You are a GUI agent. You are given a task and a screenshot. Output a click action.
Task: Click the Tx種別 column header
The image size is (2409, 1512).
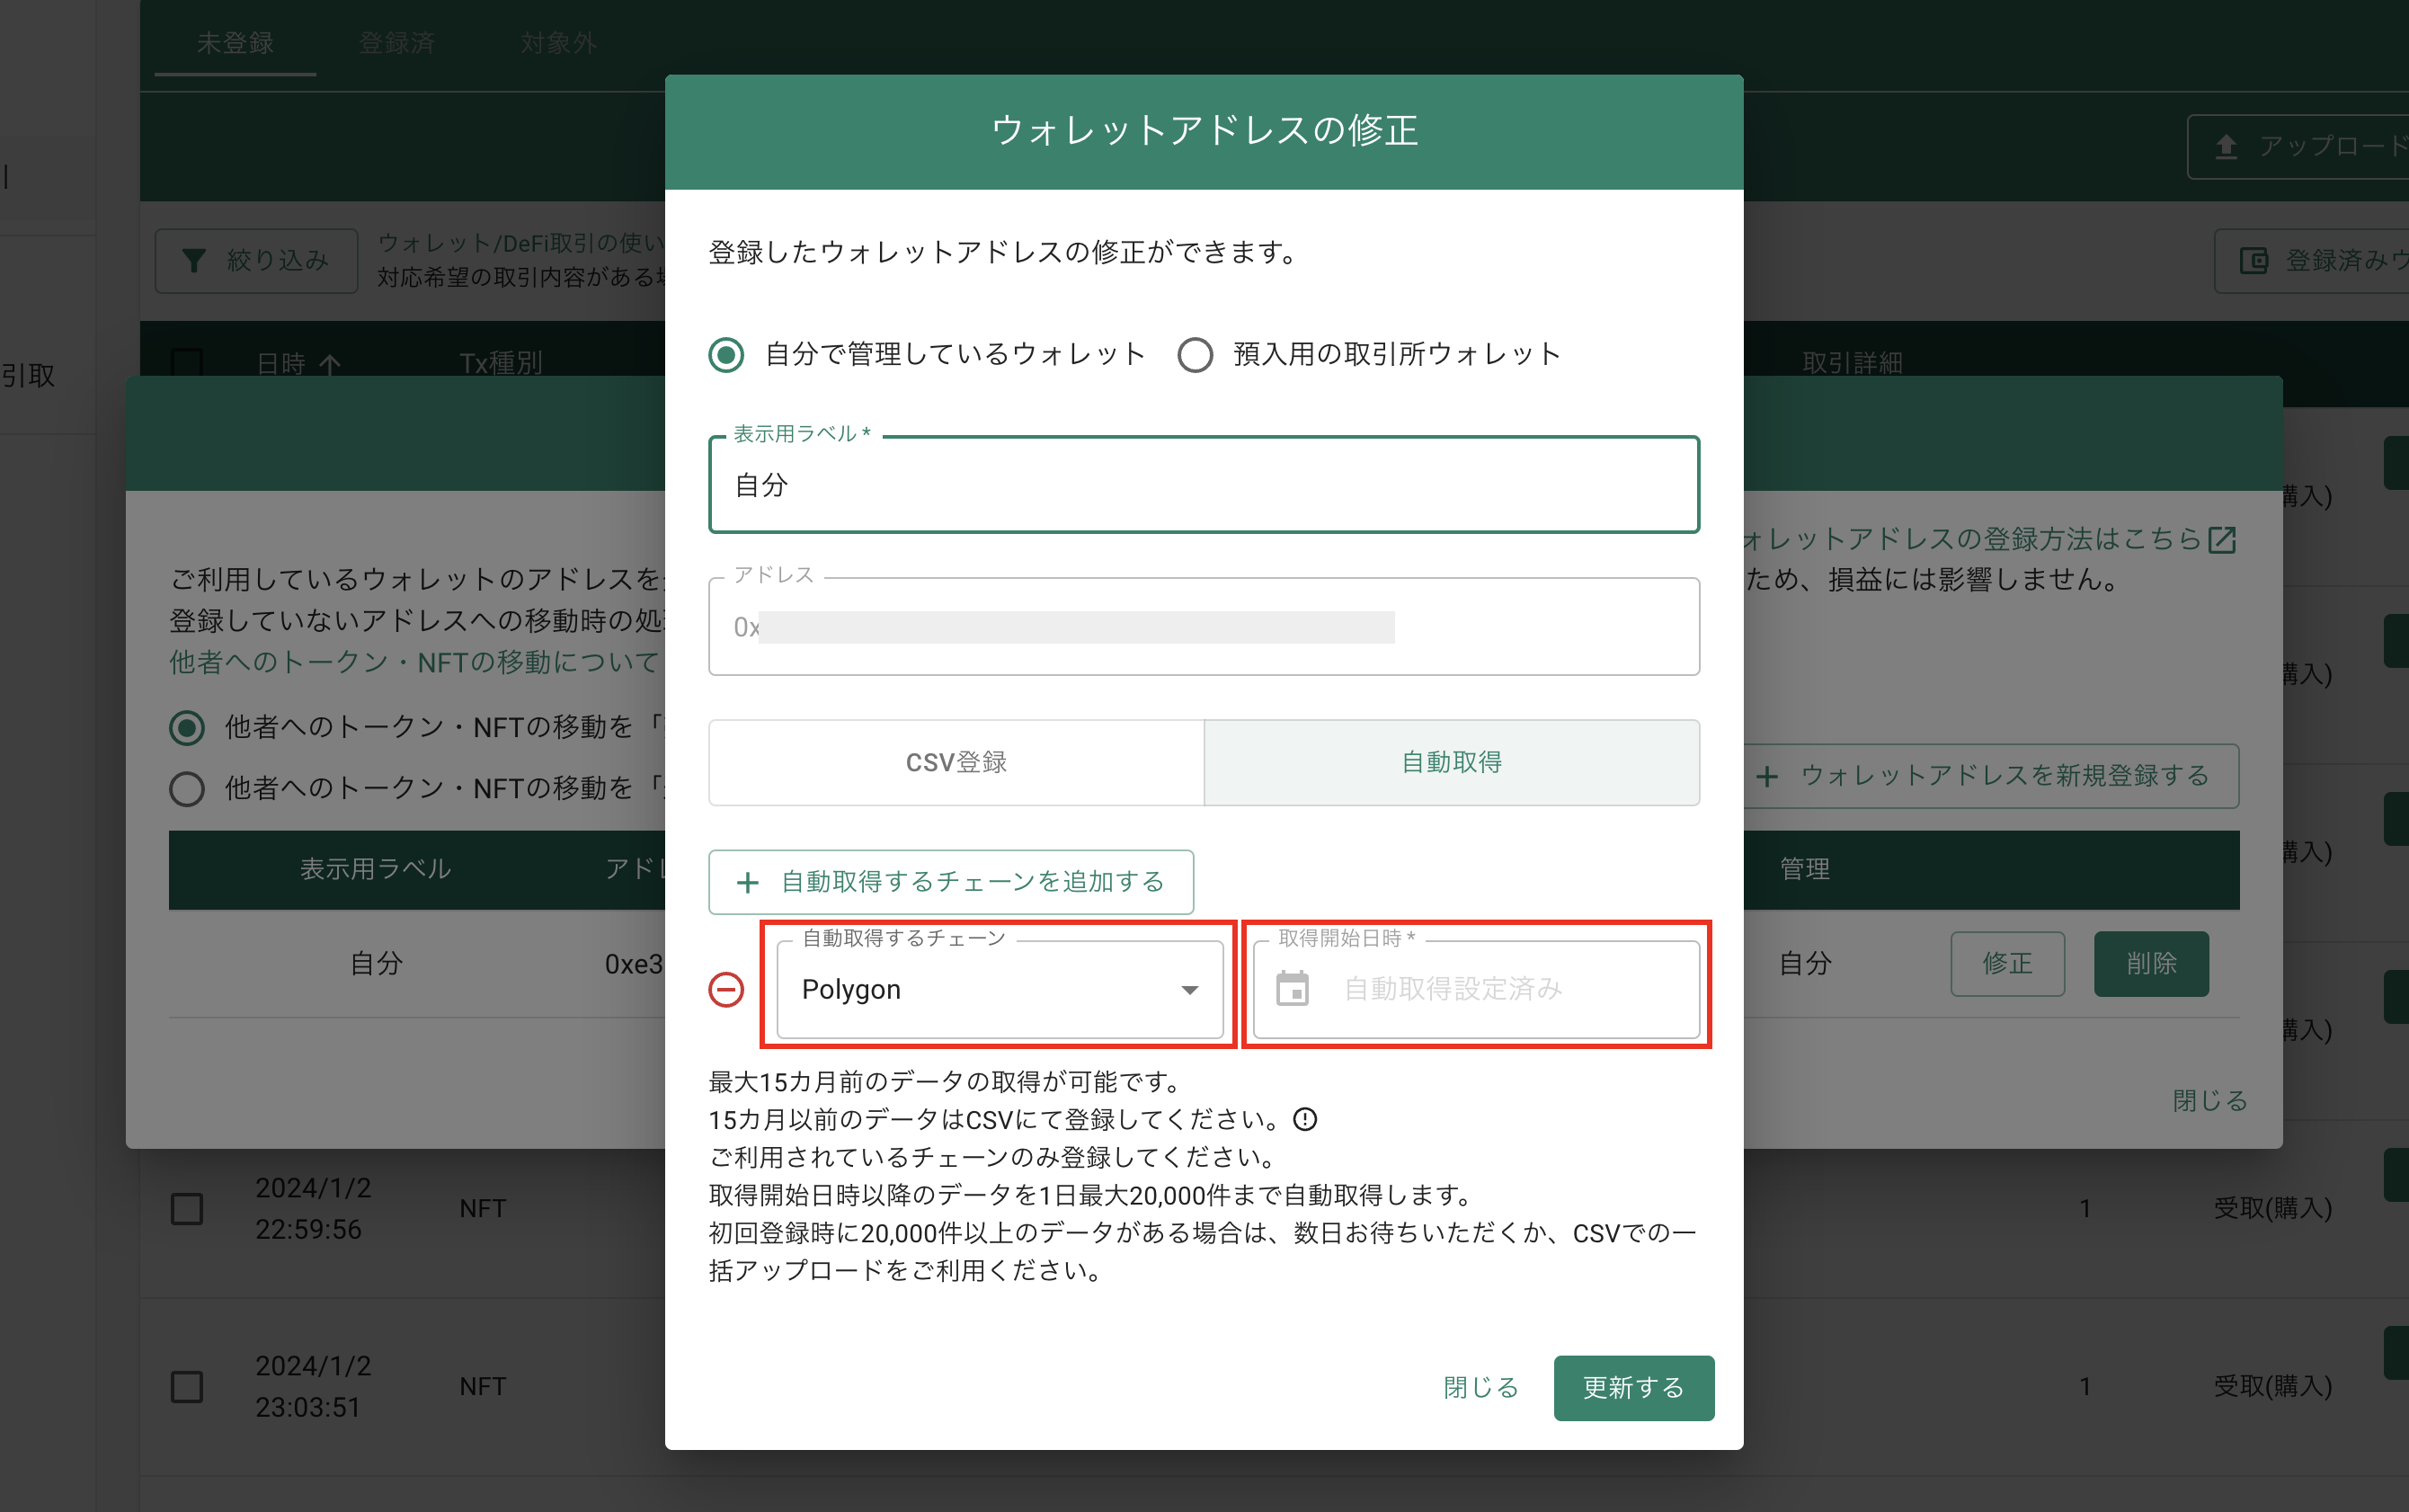coord(501,364)
